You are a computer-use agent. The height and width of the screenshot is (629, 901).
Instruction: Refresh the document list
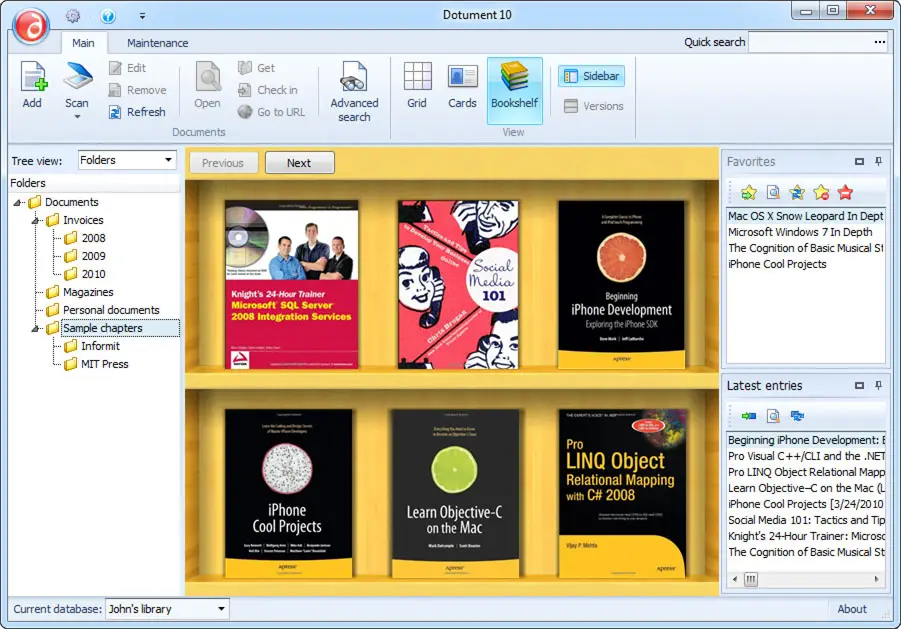click(x=137, y=111)
